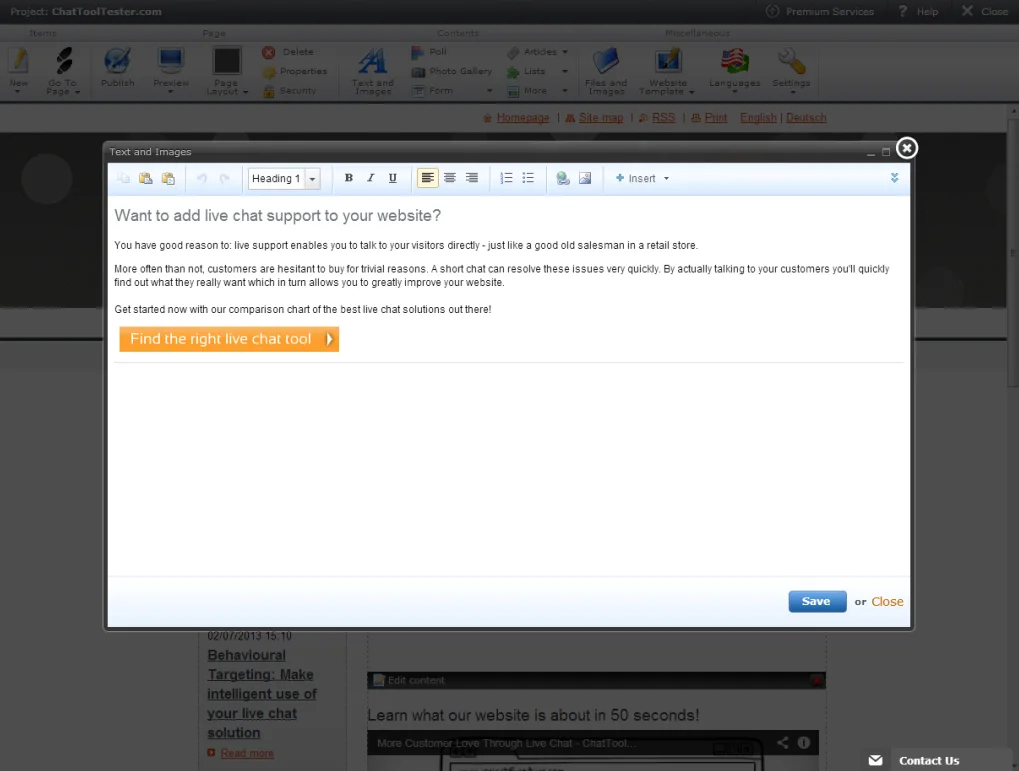Insert a numbered list
This screenshot has height=771, width=1019.
[506, 177]
